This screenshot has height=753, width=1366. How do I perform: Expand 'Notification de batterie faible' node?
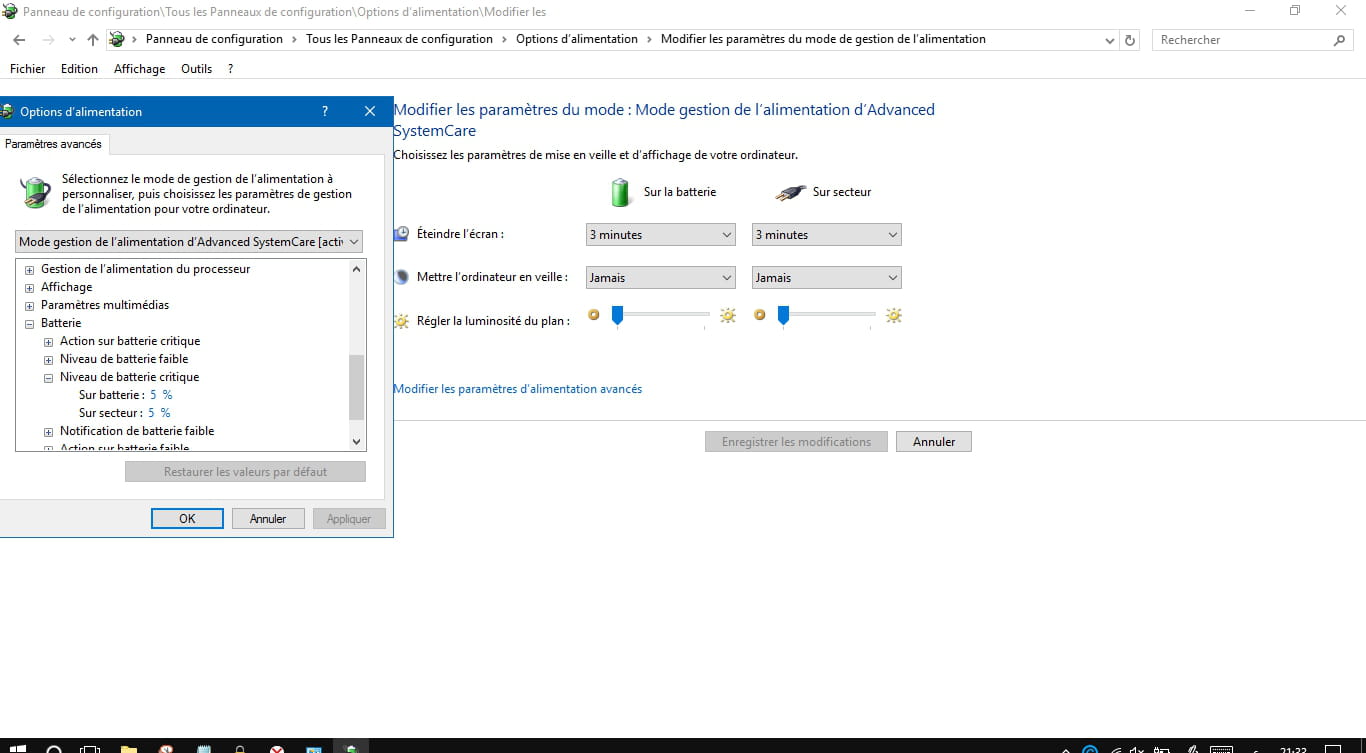tap(49, 432)
